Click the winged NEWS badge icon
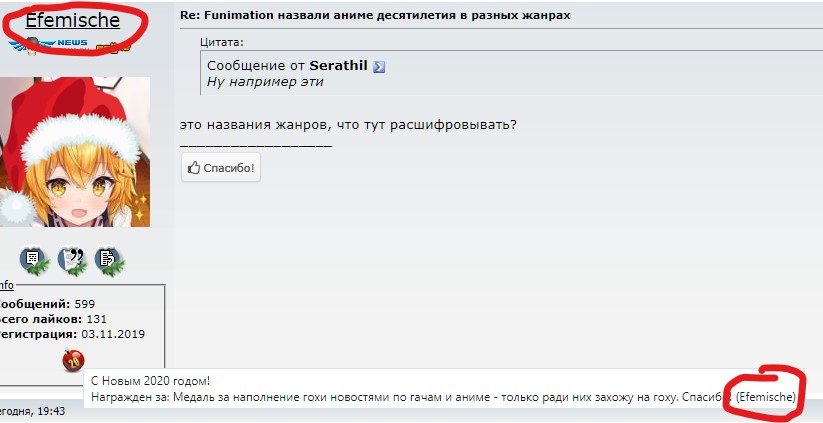Image resolution: width=823 pixels, height=423 pixels. coord(50,45)
